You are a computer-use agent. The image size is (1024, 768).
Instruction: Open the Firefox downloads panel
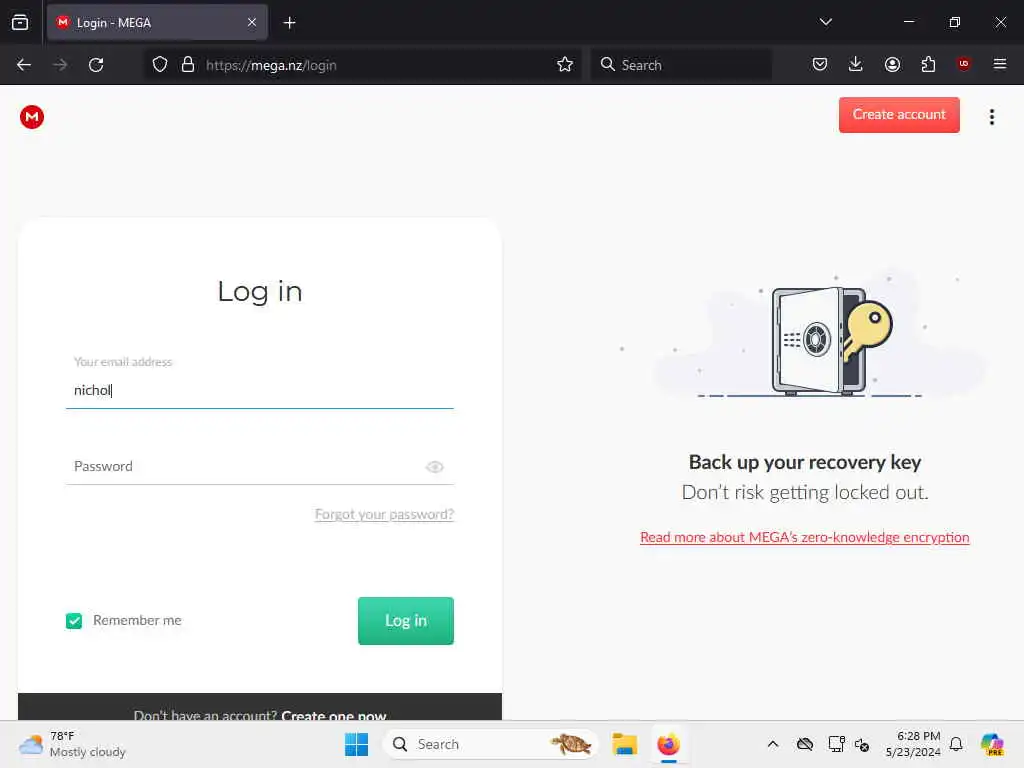pos(856,64)
